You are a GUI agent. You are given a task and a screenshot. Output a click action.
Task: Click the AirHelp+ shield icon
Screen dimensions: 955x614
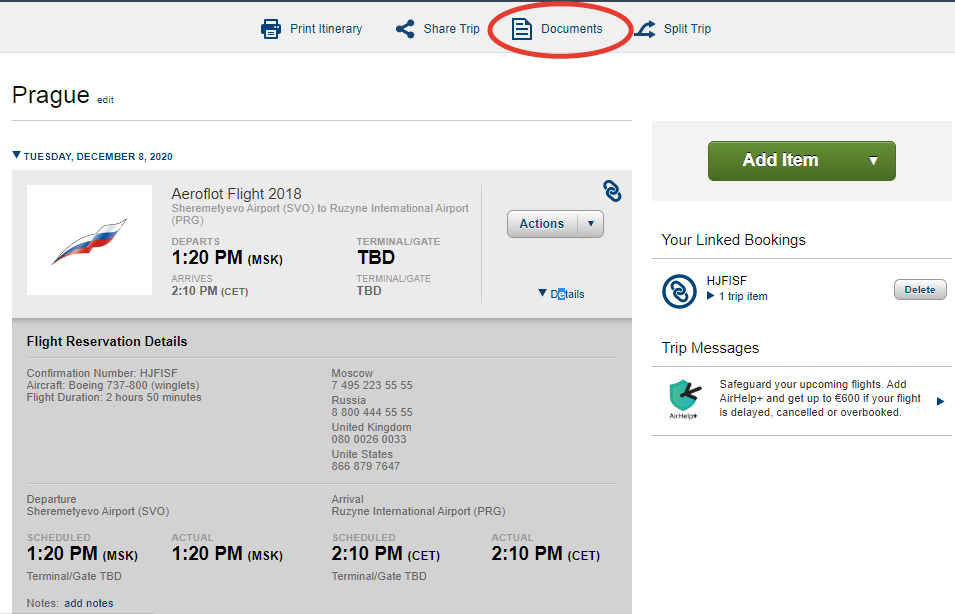point(684,399)
